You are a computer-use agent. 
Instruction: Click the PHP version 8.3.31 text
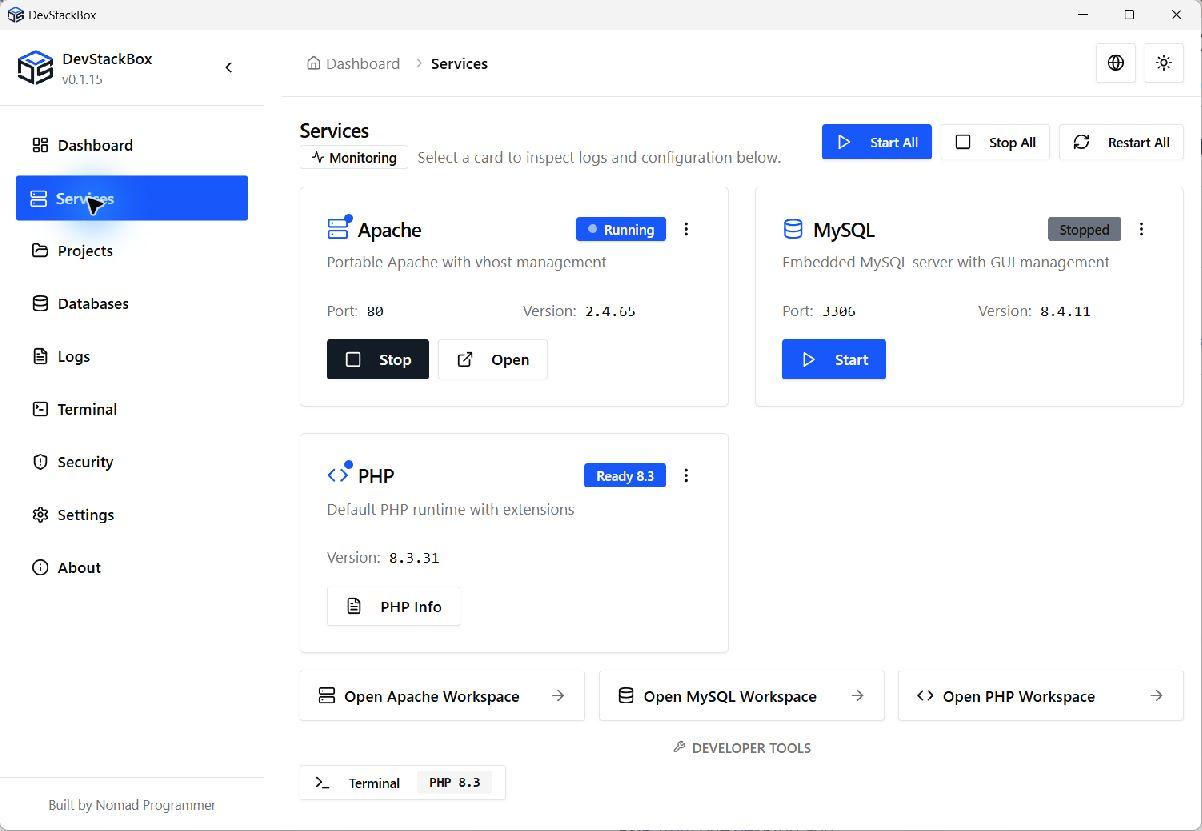[414, 558]
